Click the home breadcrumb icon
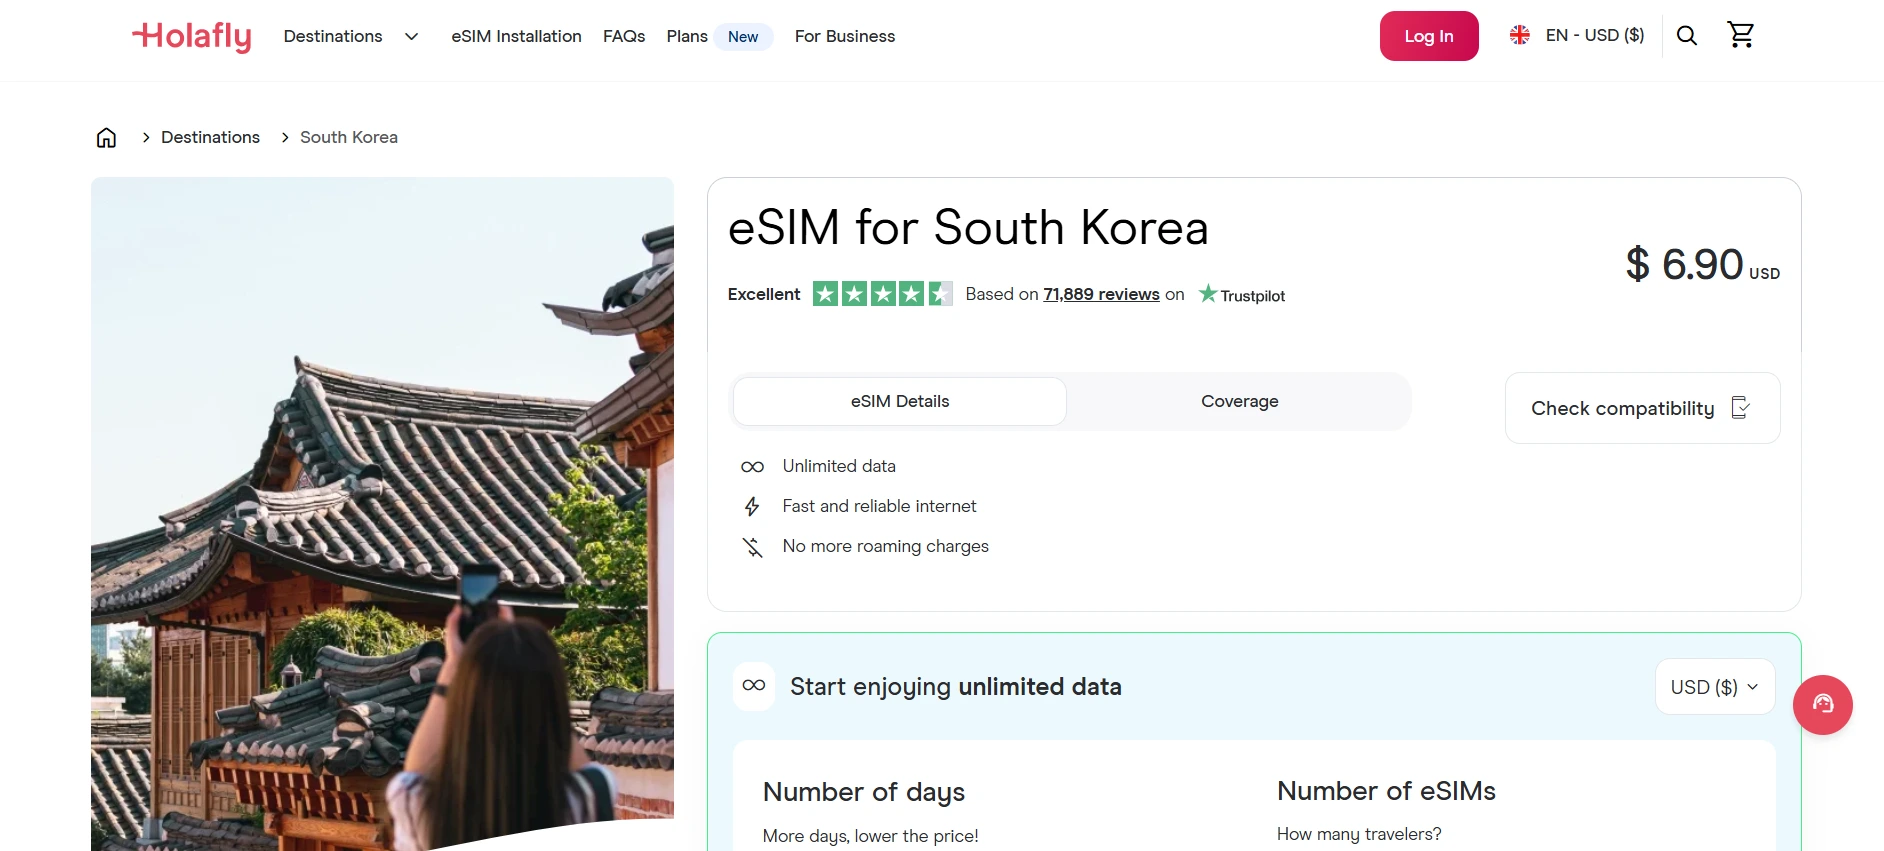This screenshot has height=851, width=1884. click(x=106, y=137)
